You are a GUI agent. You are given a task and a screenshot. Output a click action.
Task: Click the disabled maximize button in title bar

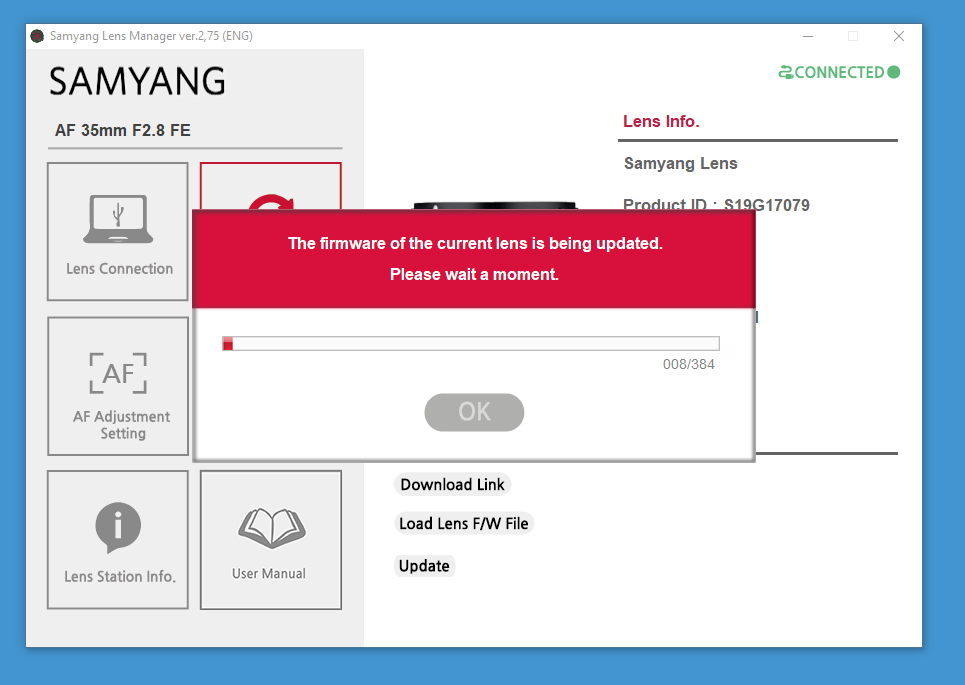click(x=853, y=36)
